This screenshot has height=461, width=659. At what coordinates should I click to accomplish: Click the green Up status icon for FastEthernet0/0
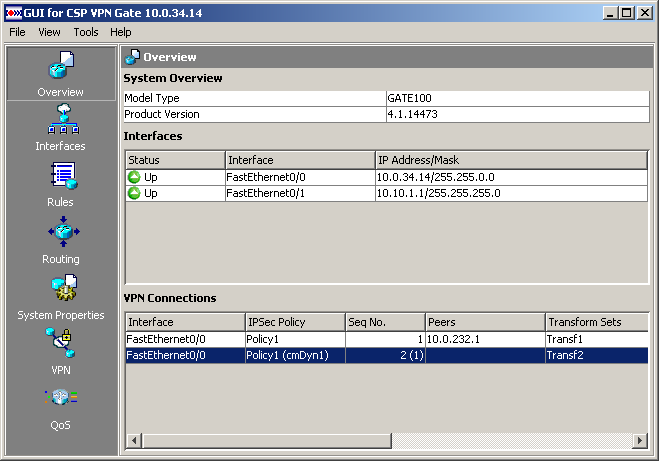(x=134, y=177)
